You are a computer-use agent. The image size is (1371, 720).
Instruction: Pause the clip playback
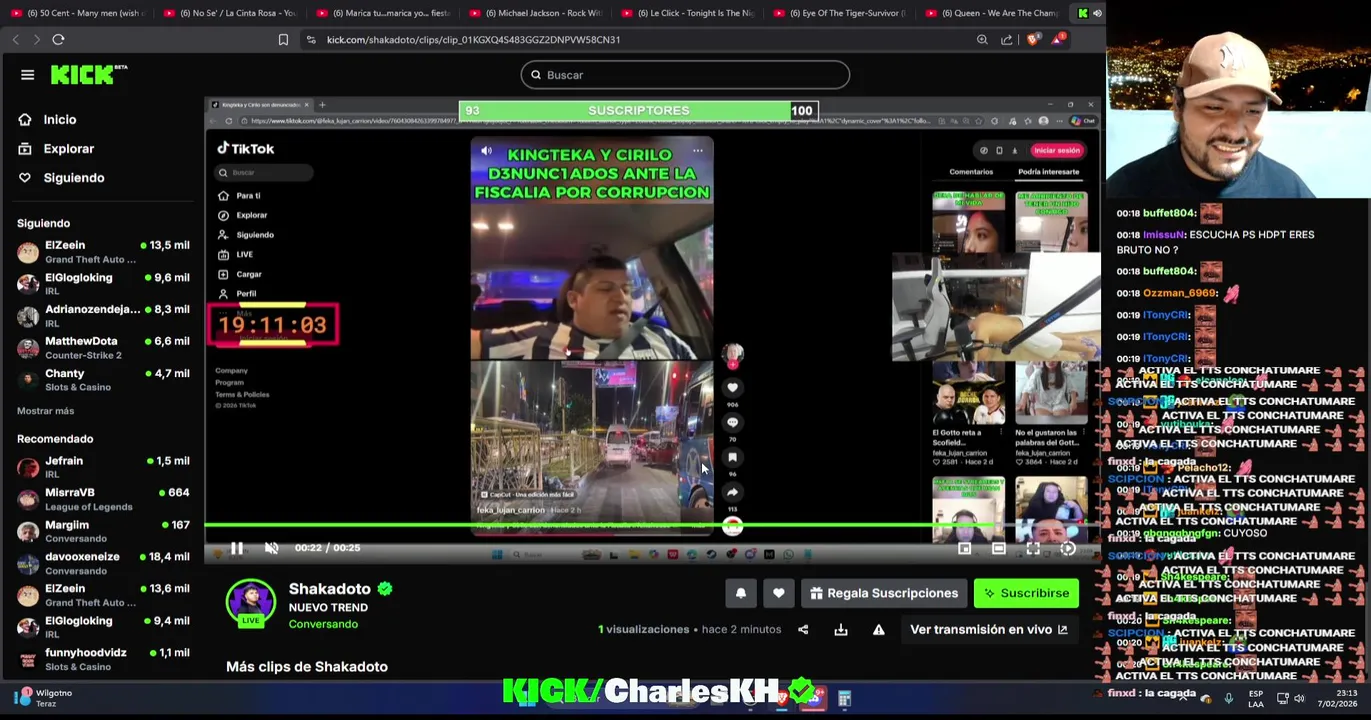coord(236,548)
